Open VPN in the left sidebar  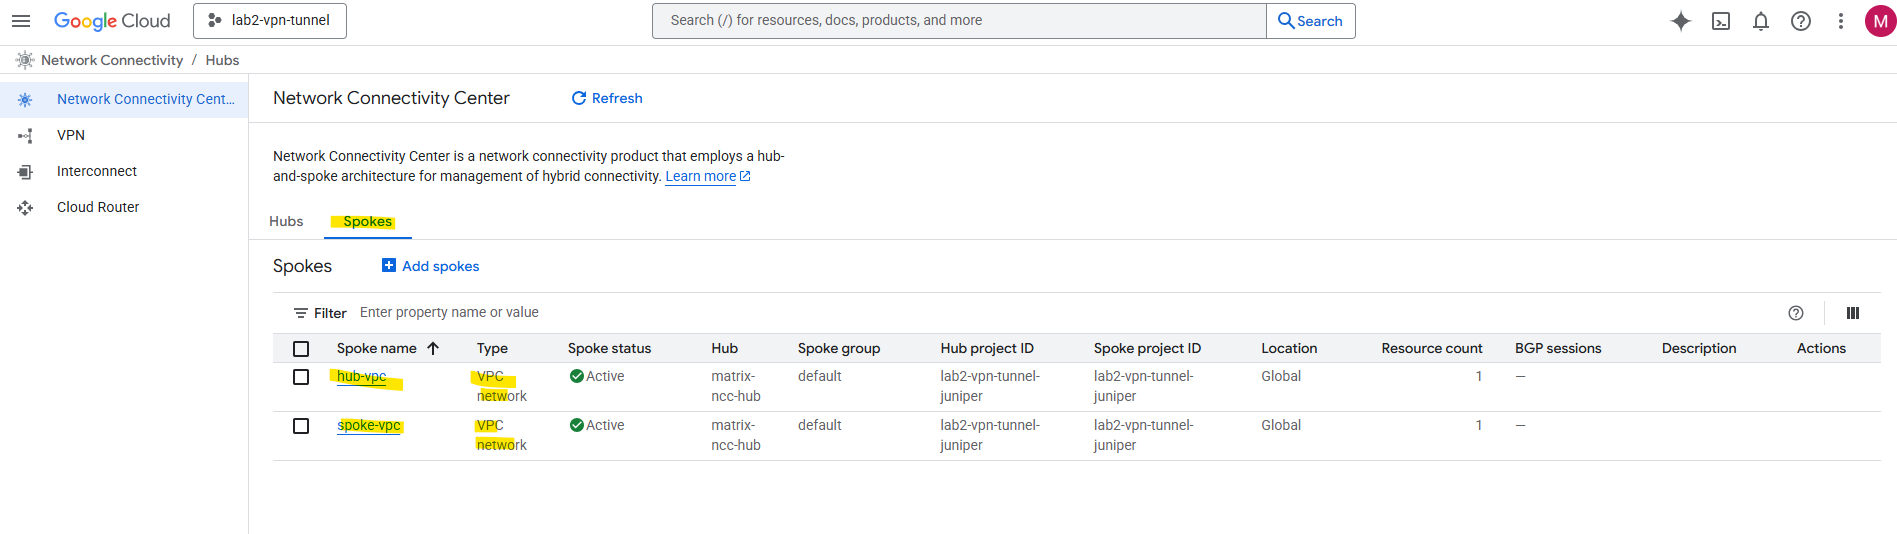click(x=71, y=135)
